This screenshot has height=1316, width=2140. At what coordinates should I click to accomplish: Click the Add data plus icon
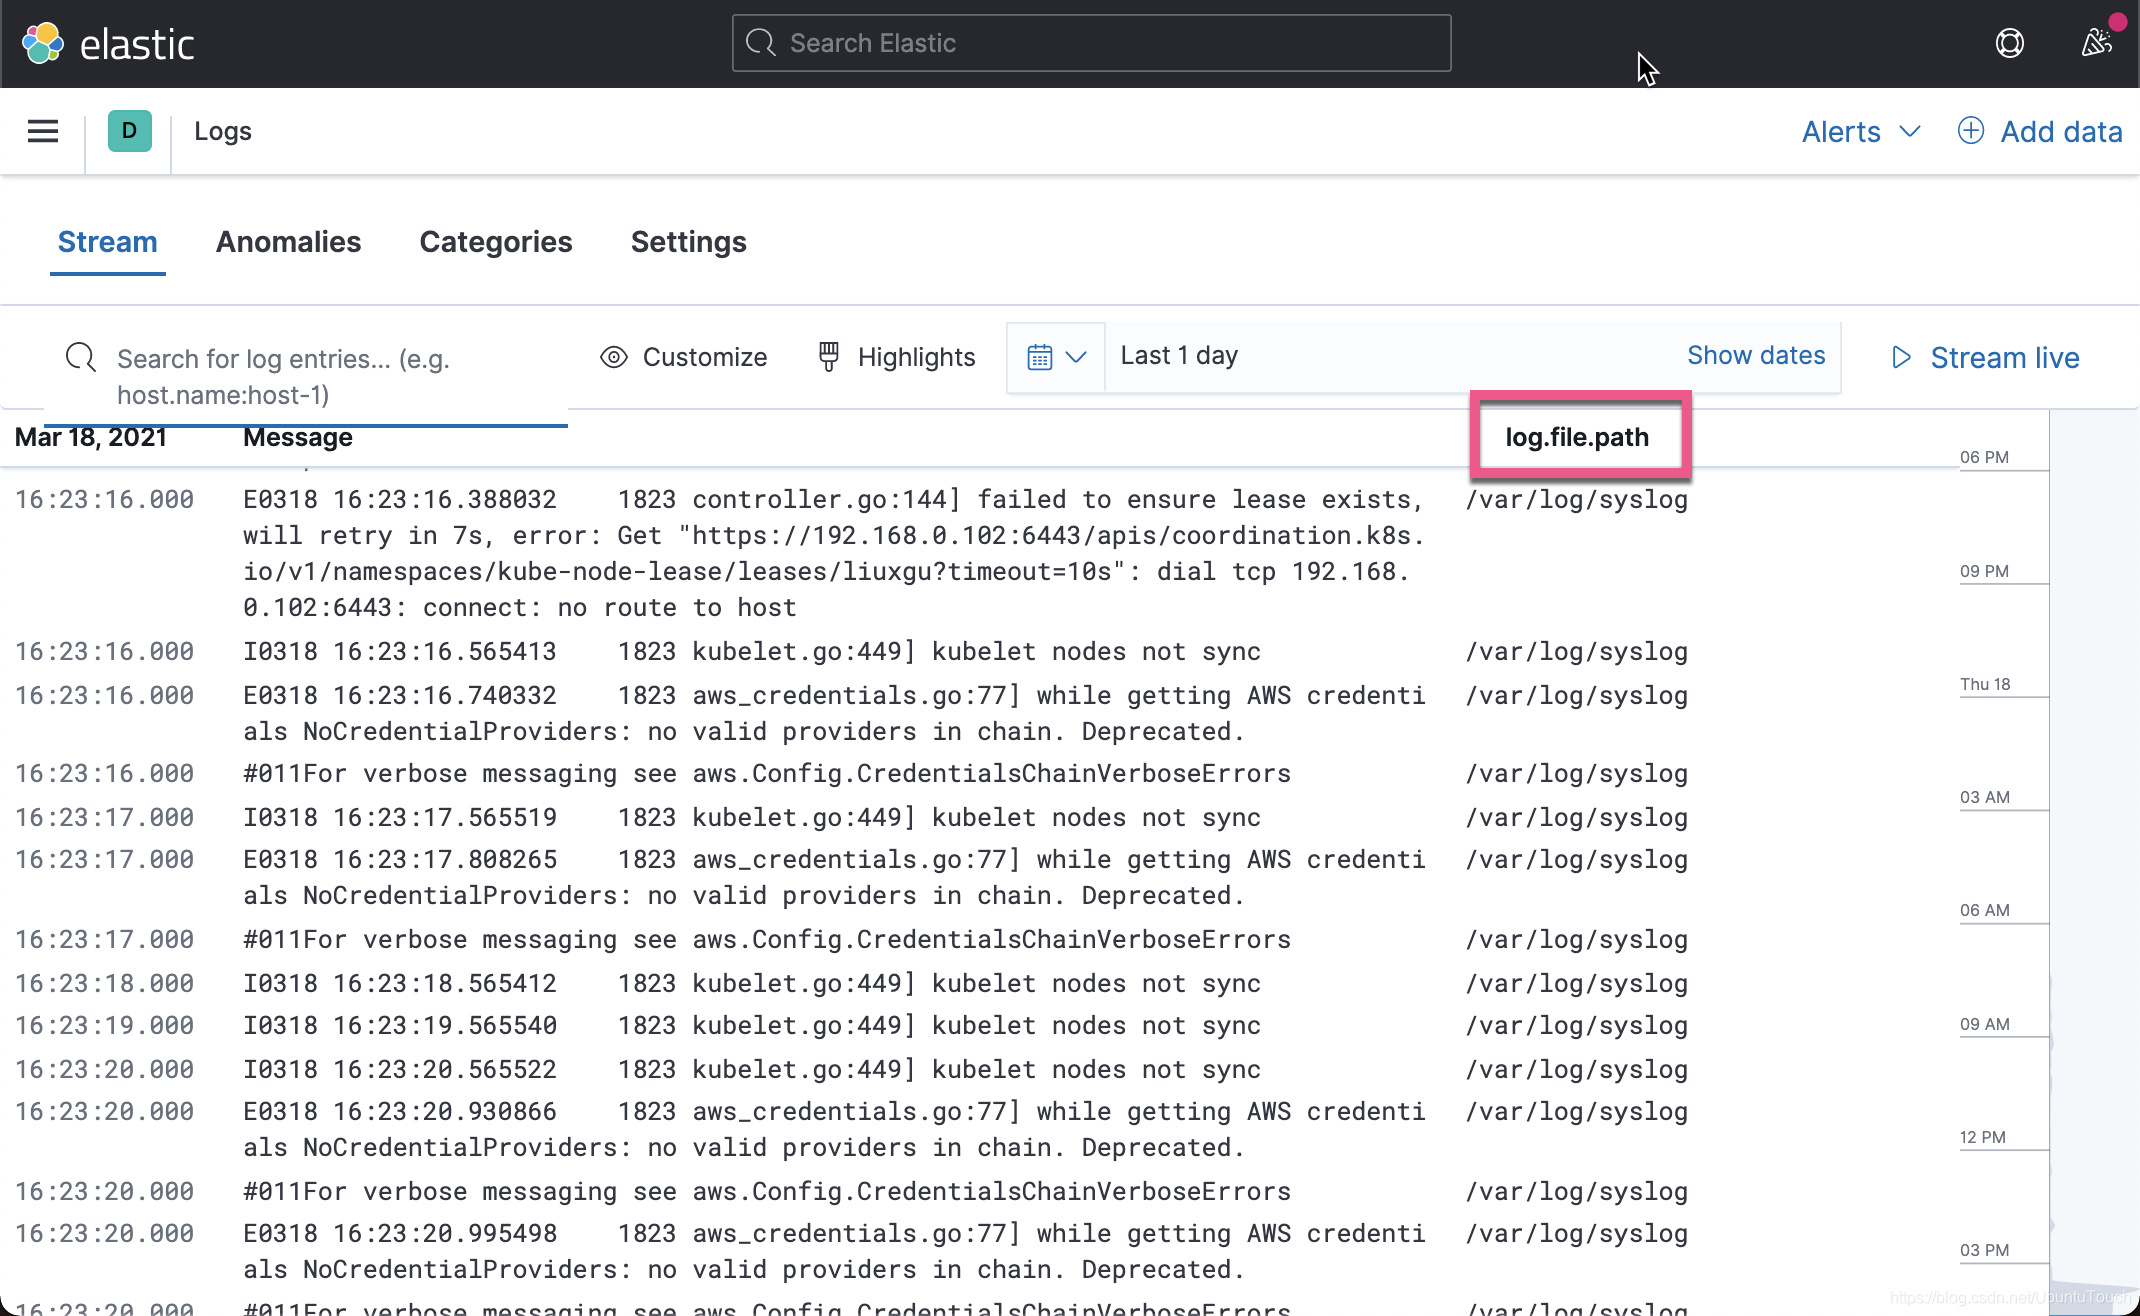pos(1970,131)
